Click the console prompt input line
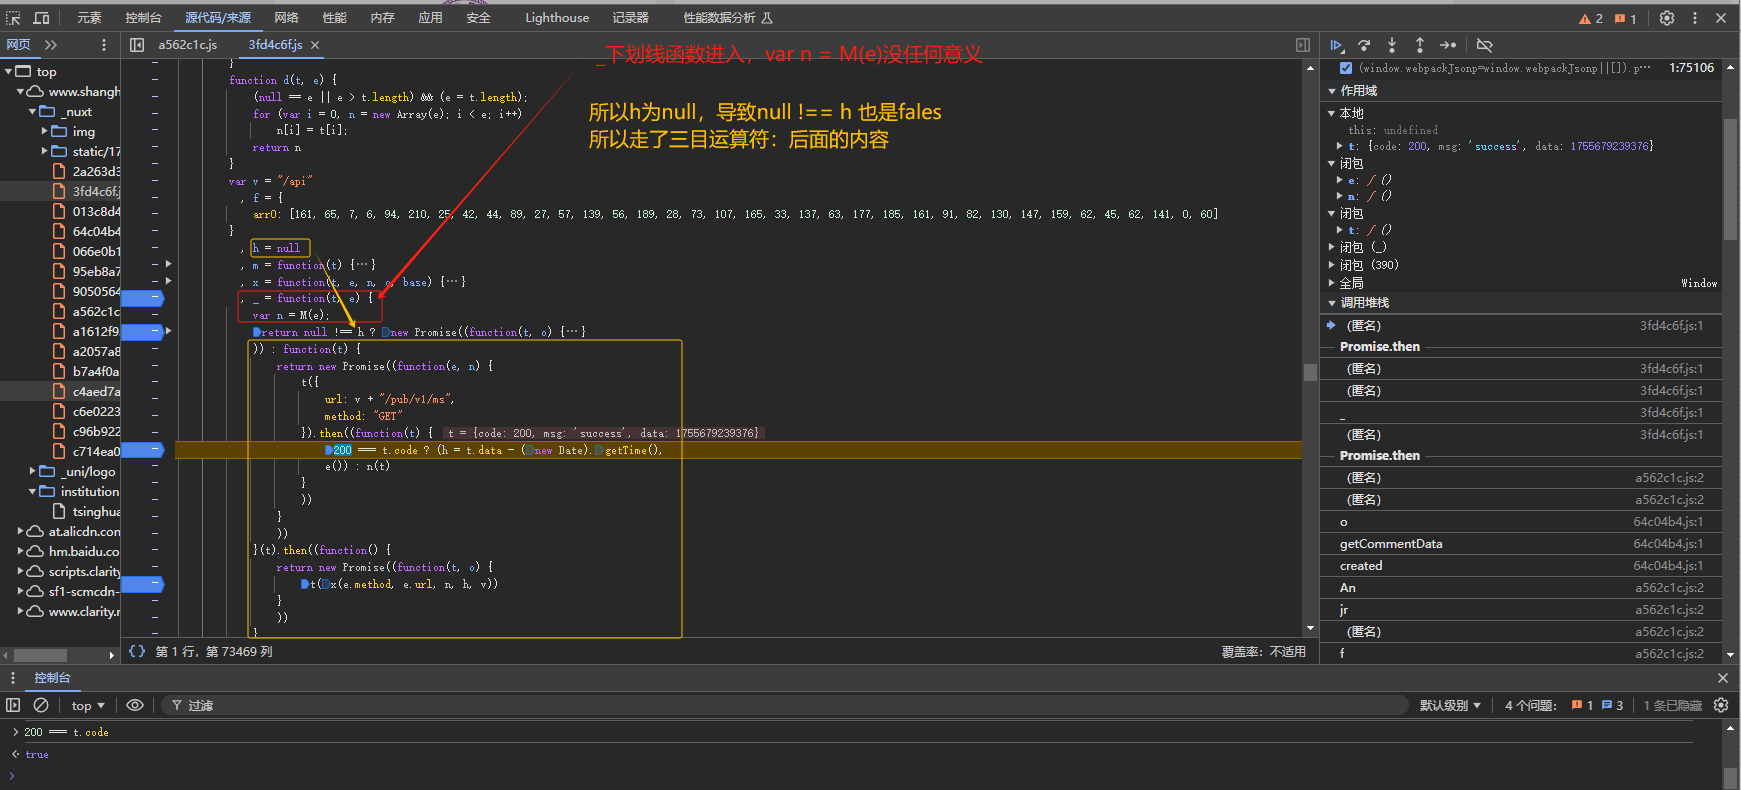 [860, 775]
